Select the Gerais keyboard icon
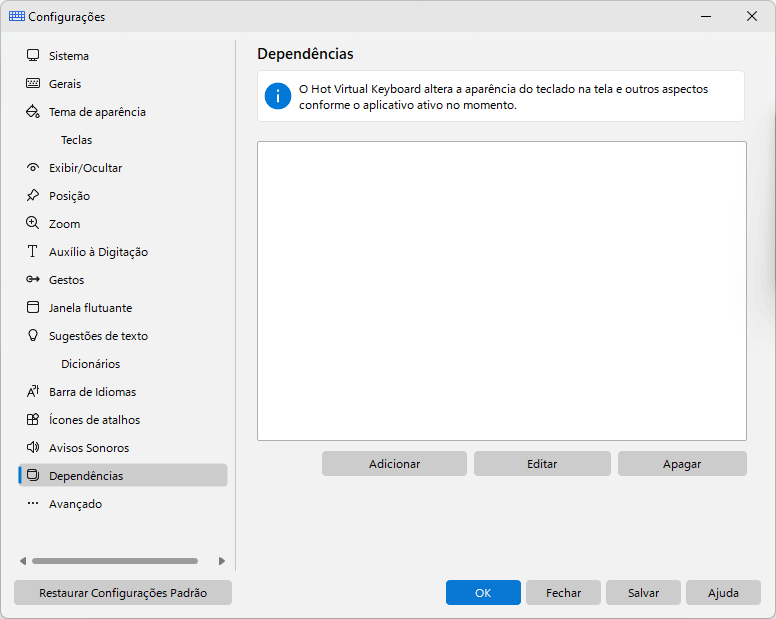This screenshot has height=619, width=776. pos(33,83)
